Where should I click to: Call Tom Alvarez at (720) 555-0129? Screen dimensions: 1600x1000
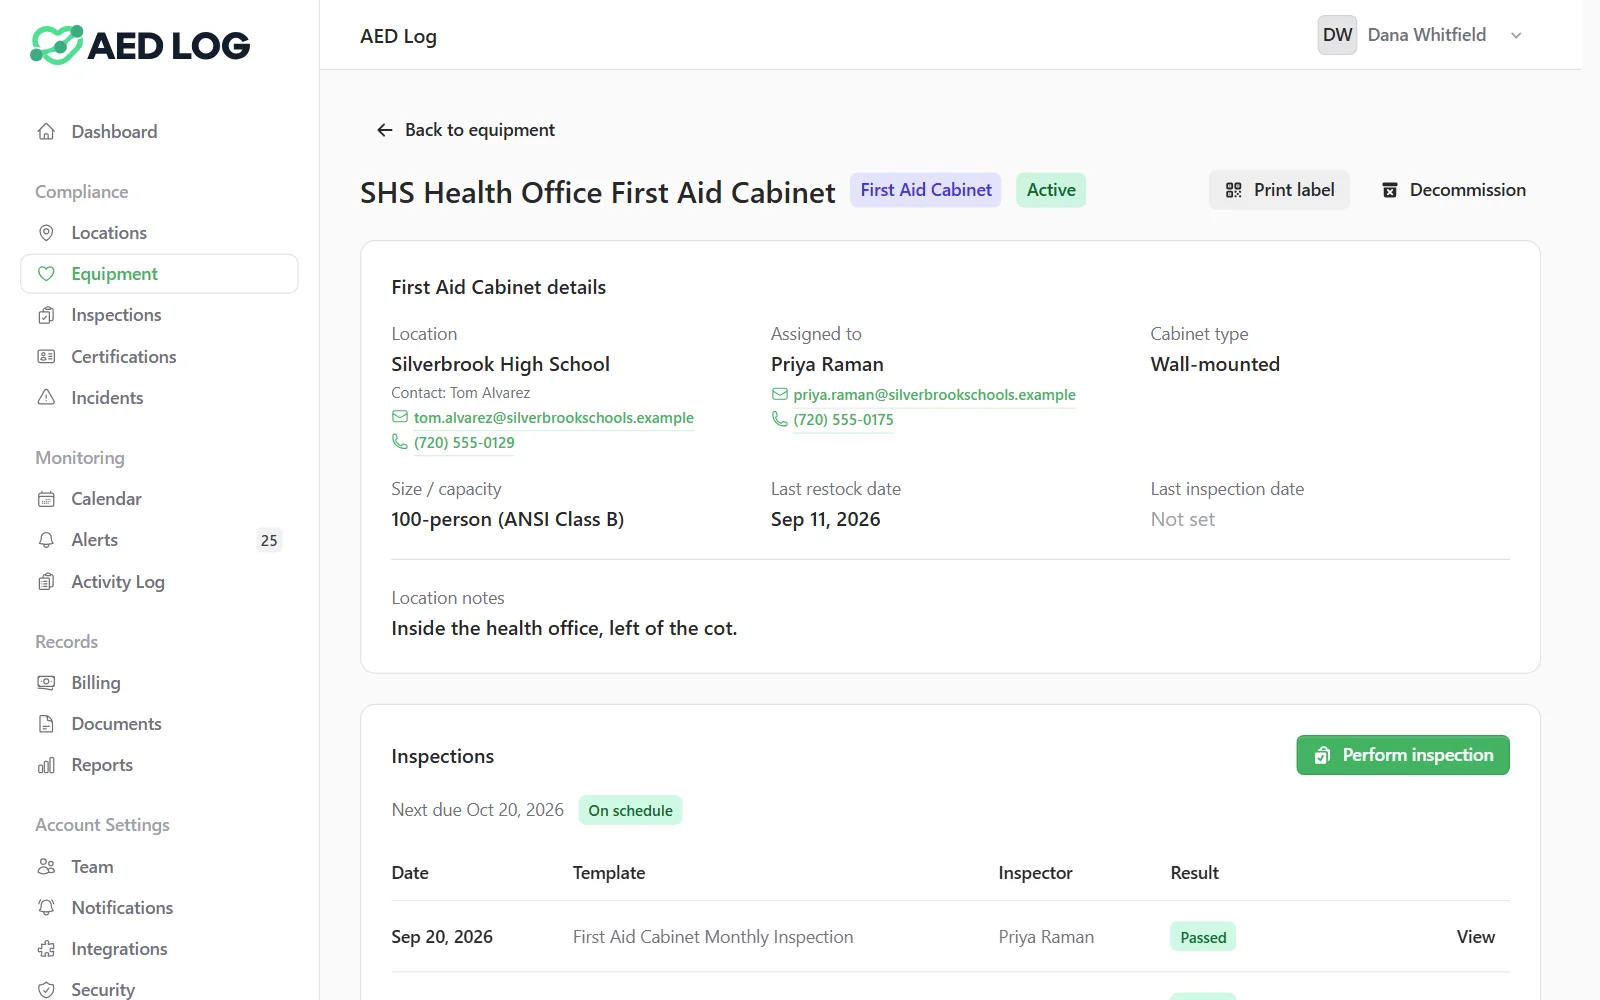(x=464, y=443)
